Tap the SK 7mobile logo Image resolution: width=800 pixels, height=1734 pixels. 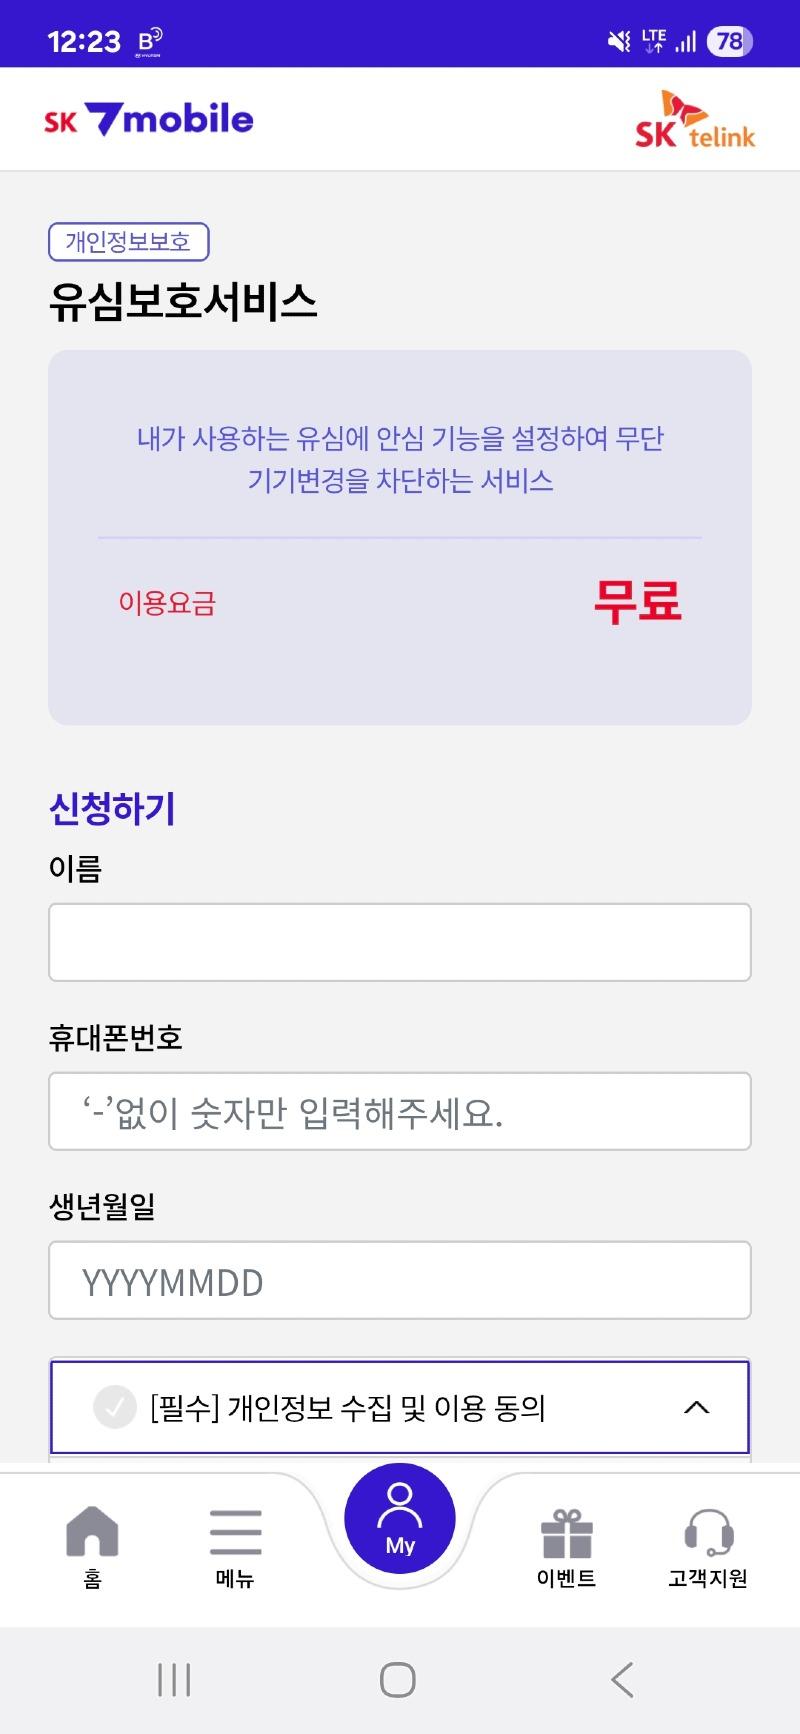coord(149,120)
